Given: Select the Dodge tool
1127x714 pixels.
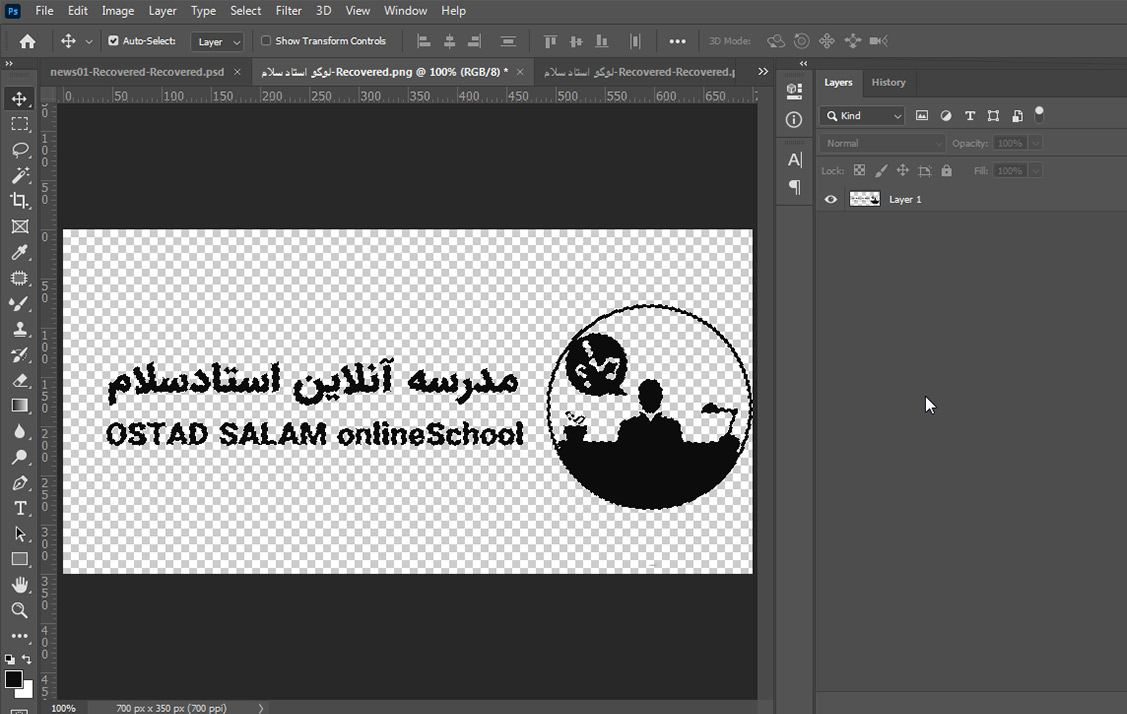Looking at the screenshot, I should click(x=19, y=457).
